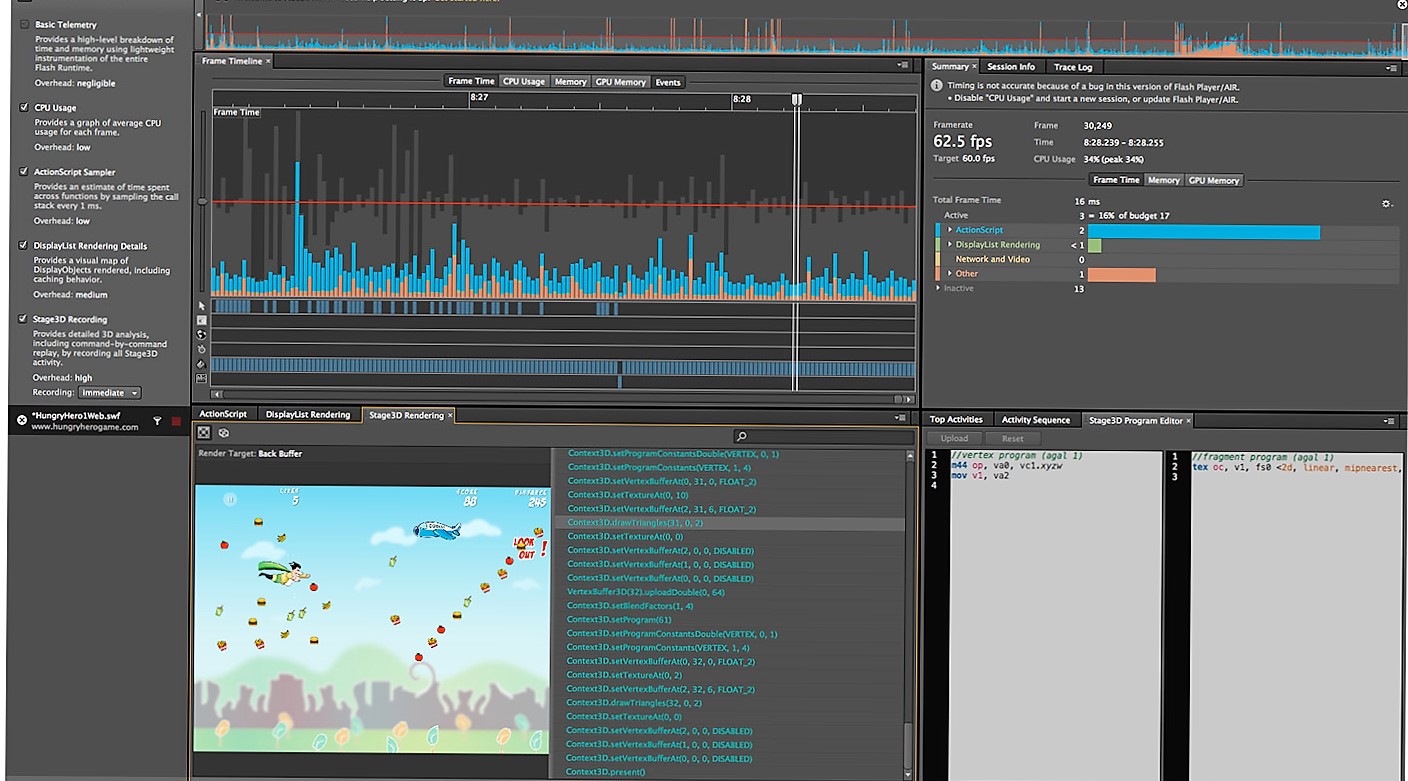Click the wireframe view icon above Render Target
Viewport: 1408px width, 781px height.
[x=204, y=433]
